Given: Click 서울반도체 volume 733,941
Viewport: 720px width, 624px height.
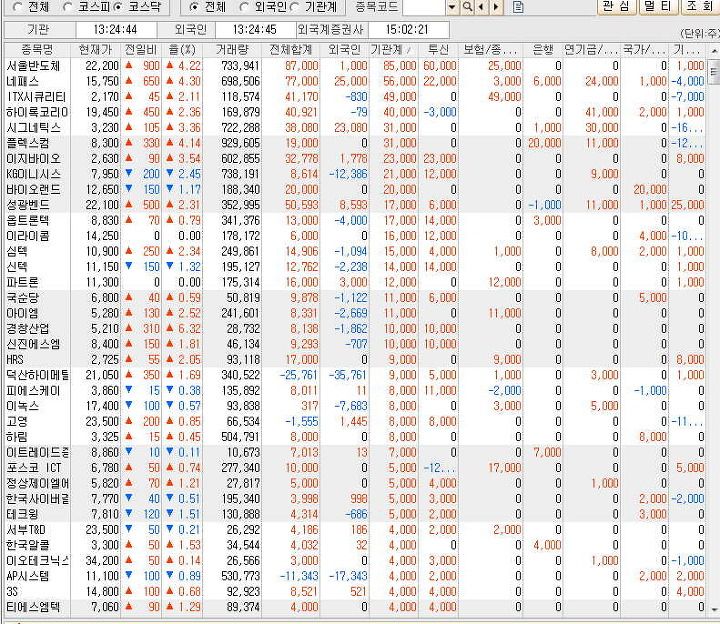Looking at the screenshot, I should (x=240, y=66).
